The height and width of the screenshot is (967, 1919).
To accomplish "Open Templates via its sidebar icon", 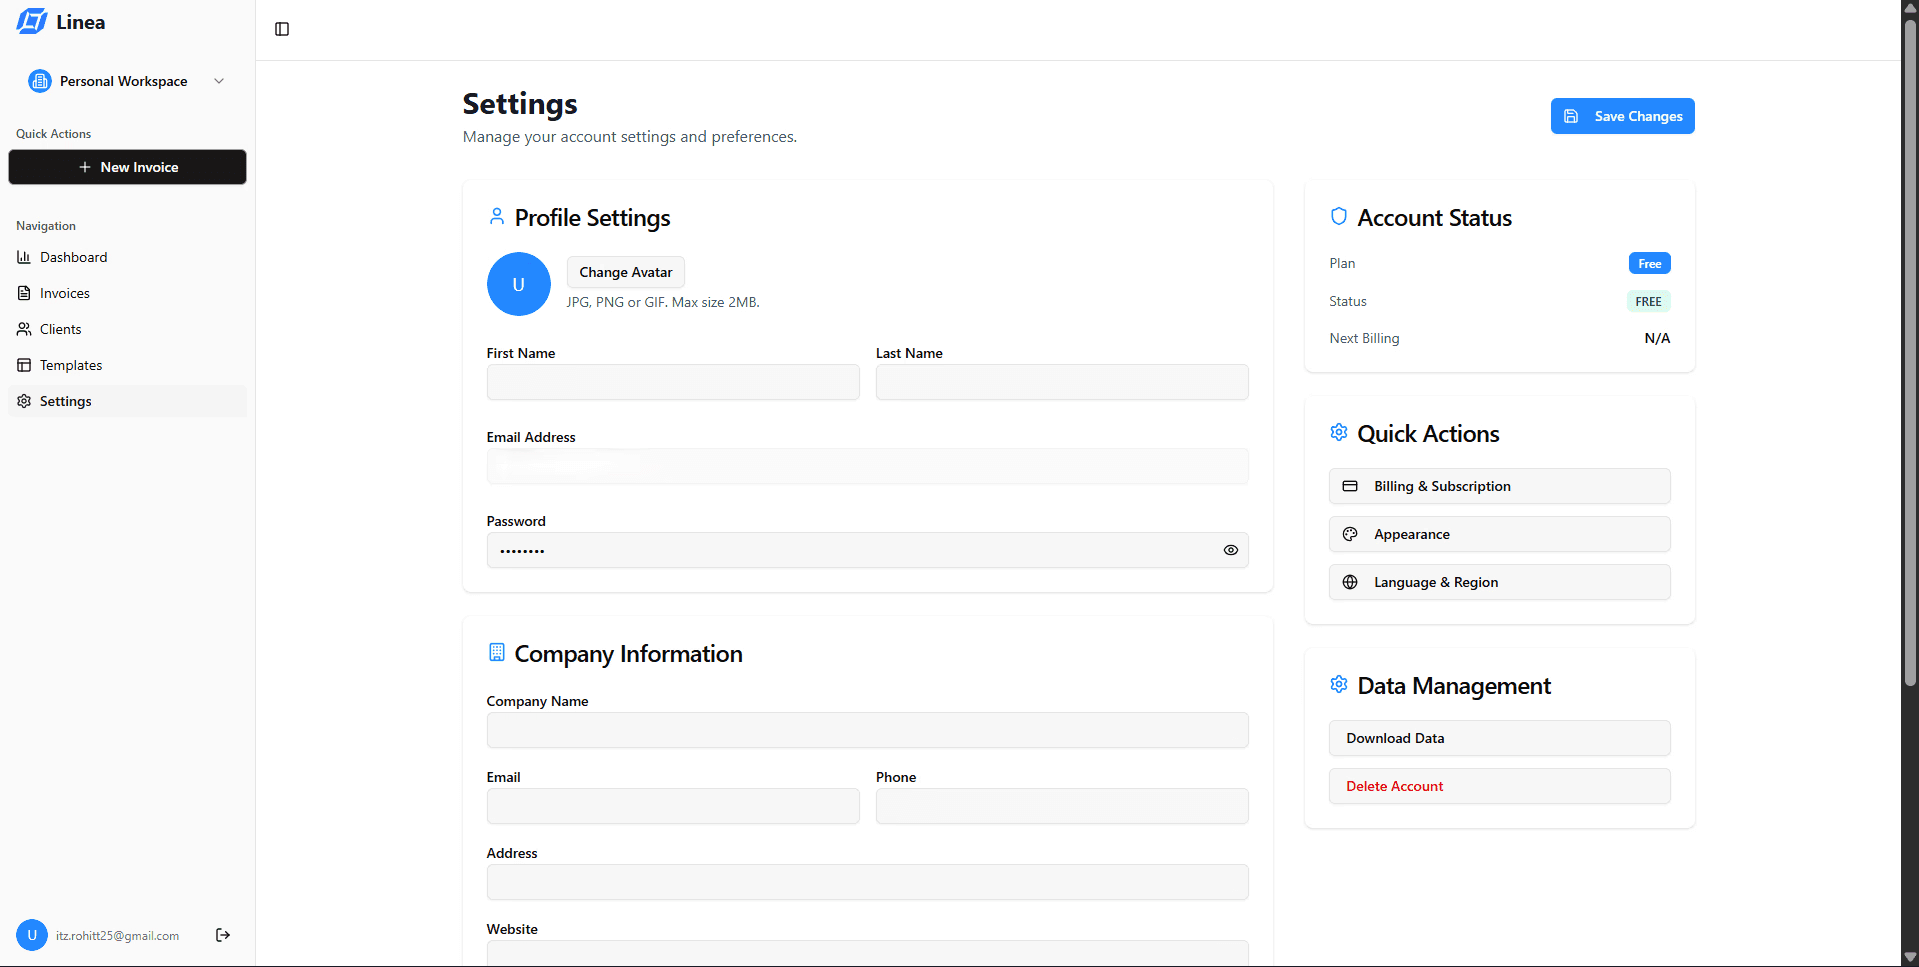I will pyautogui.click(x=24, y=365).
